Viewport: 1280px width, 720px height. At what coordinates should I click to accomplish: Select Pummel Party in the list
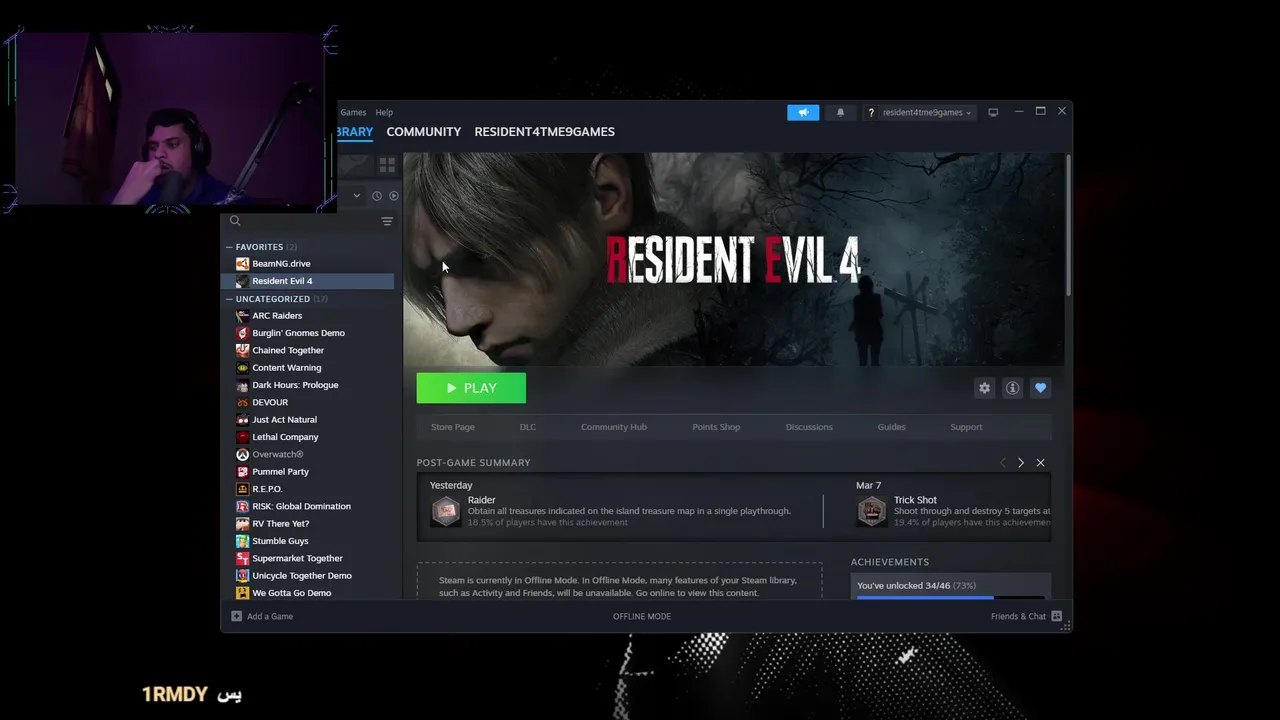(308, 472)
